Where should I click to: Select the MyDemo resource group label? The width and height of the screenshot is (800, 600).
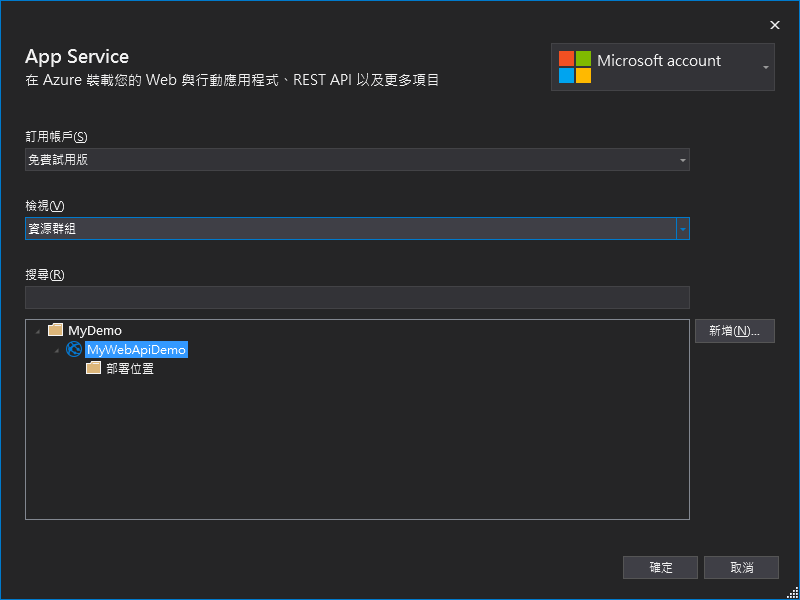(x=95, y=330)
